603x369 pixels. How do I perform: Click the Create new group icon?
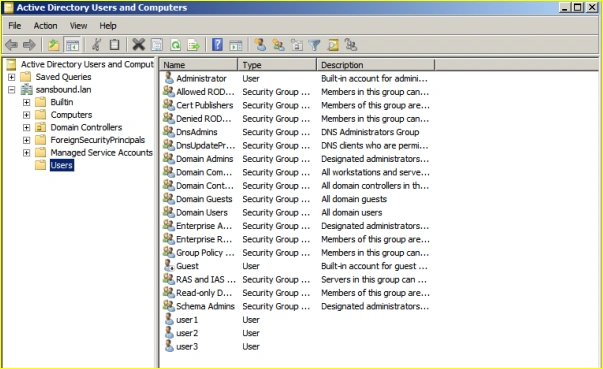(278, 45)
